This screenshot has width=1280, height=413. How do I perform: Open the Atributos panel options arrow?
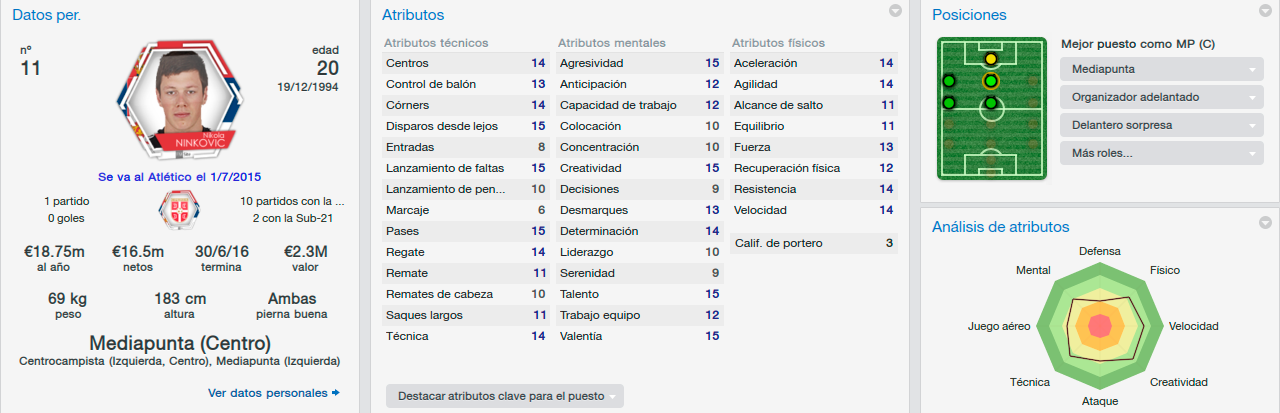(x=895, y=11)
